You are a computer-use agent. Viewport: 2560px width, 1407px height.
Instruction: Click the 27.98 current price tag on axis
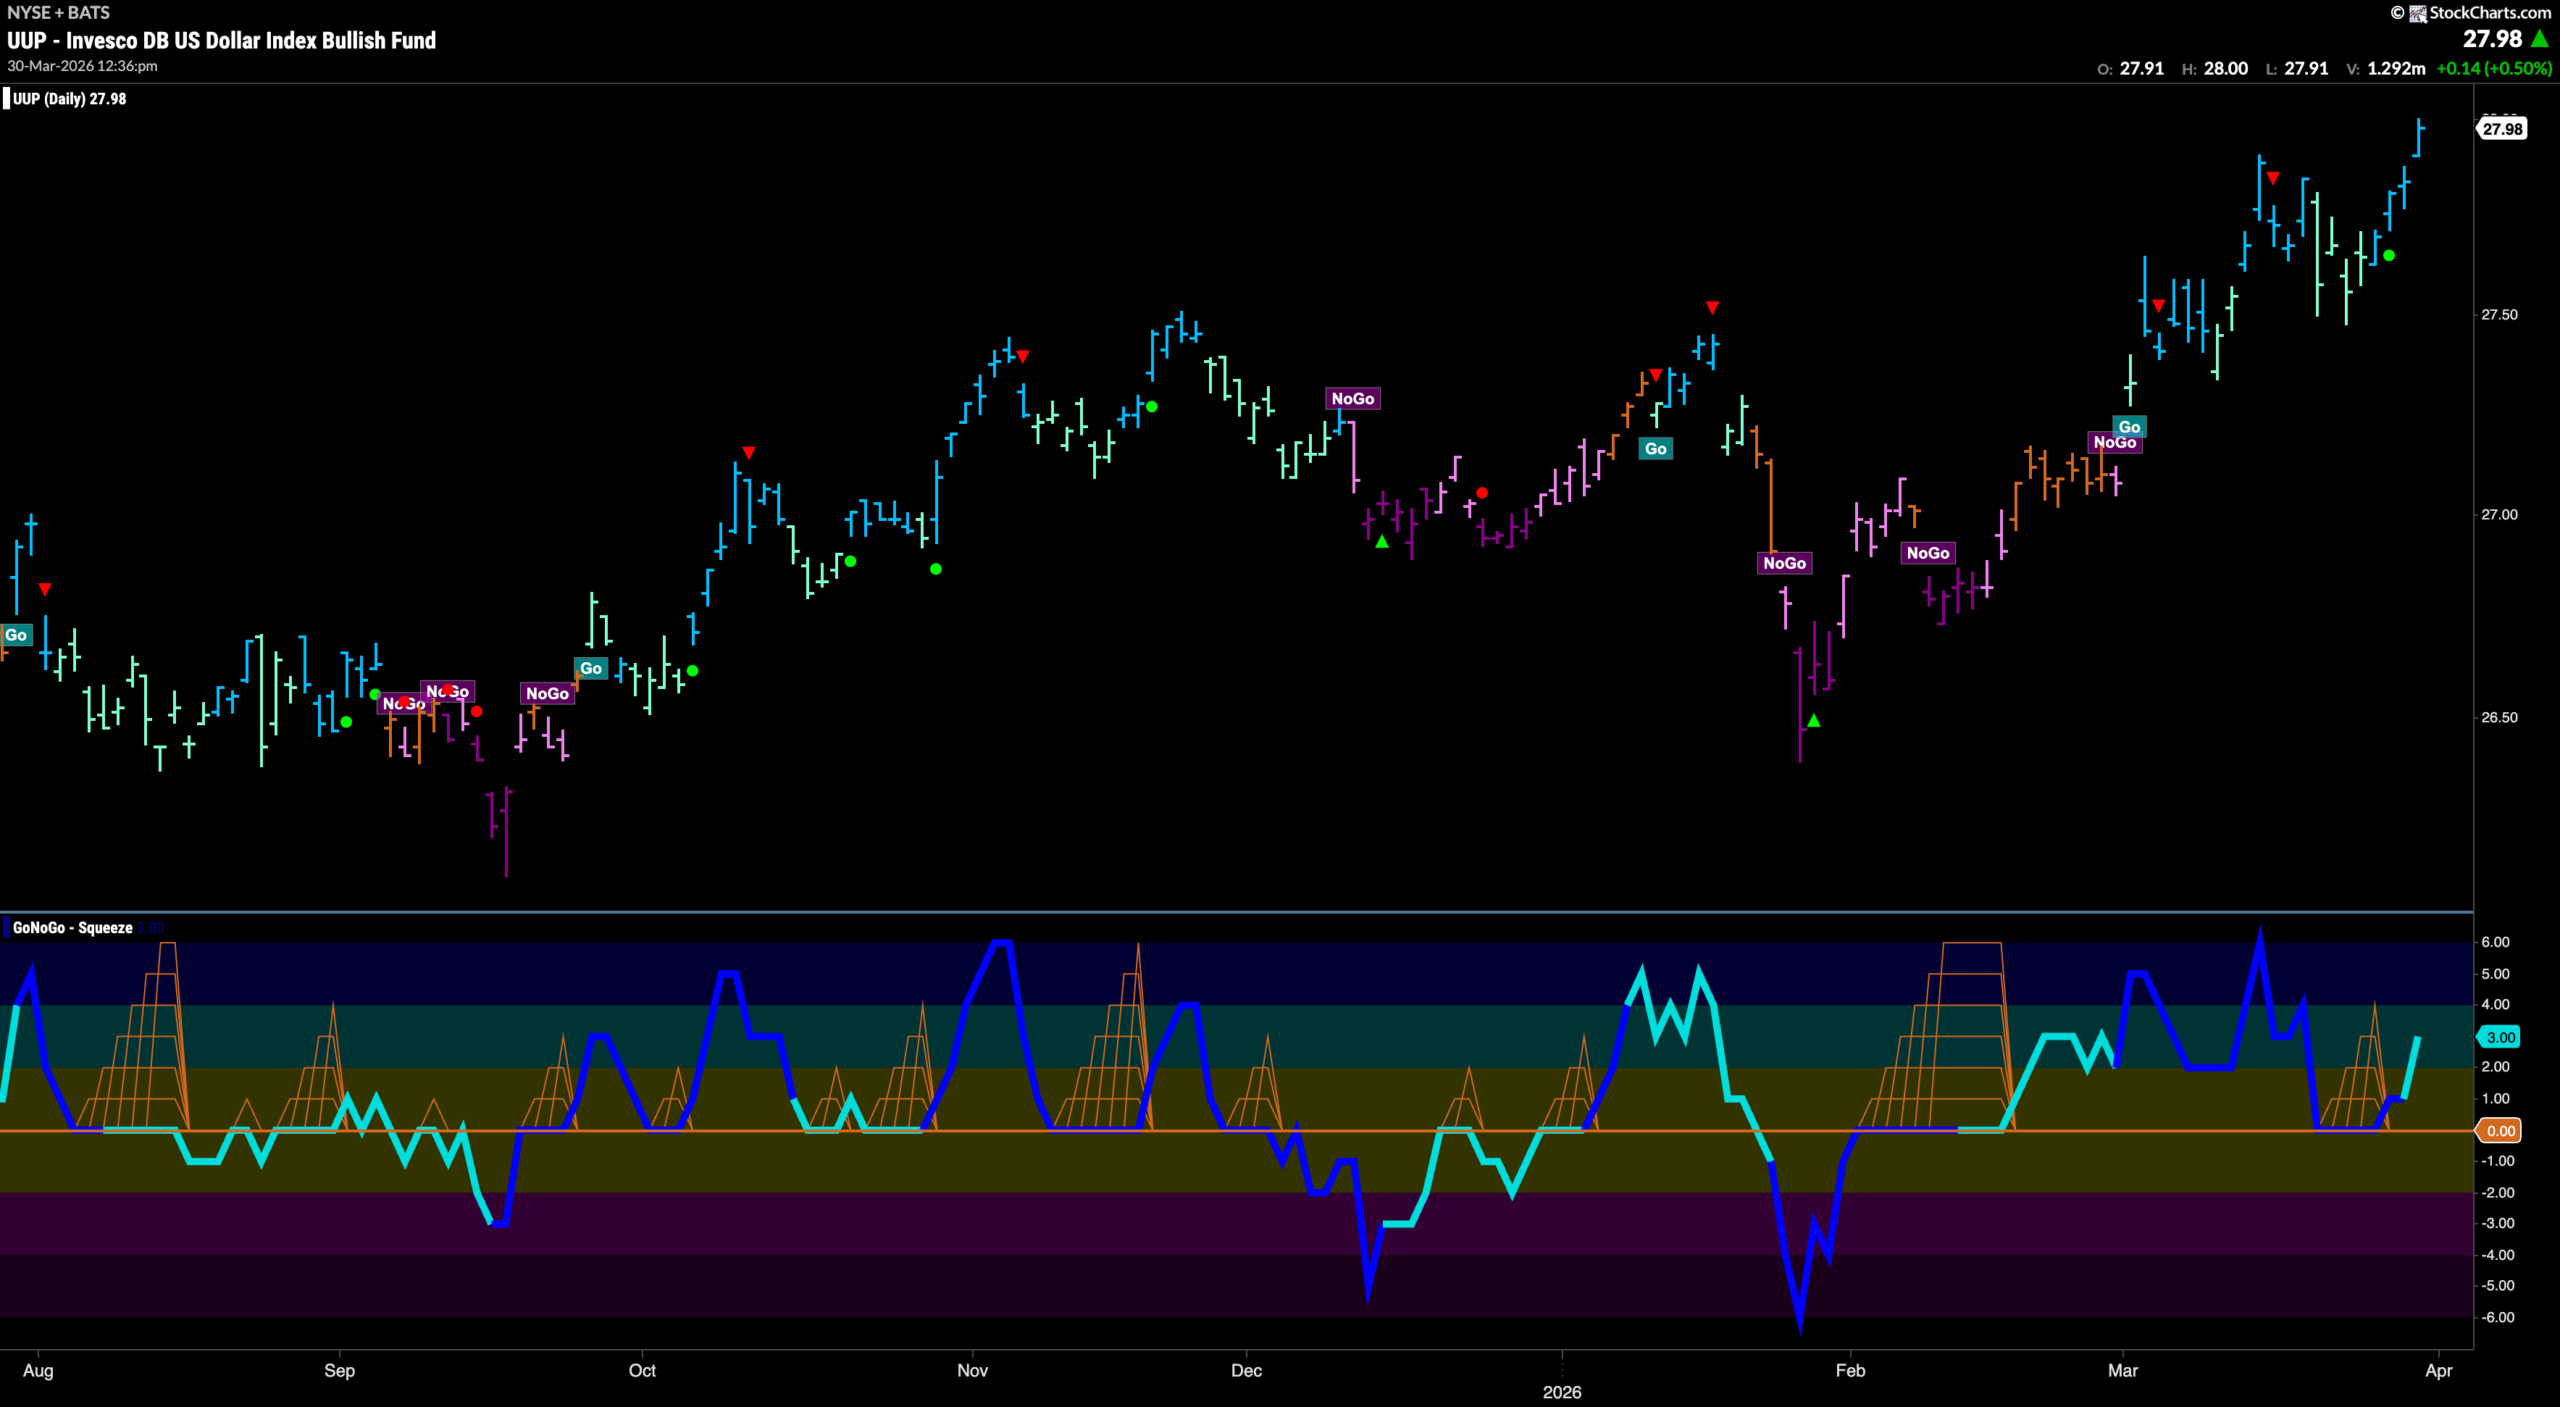click(x=2502, y=129)
